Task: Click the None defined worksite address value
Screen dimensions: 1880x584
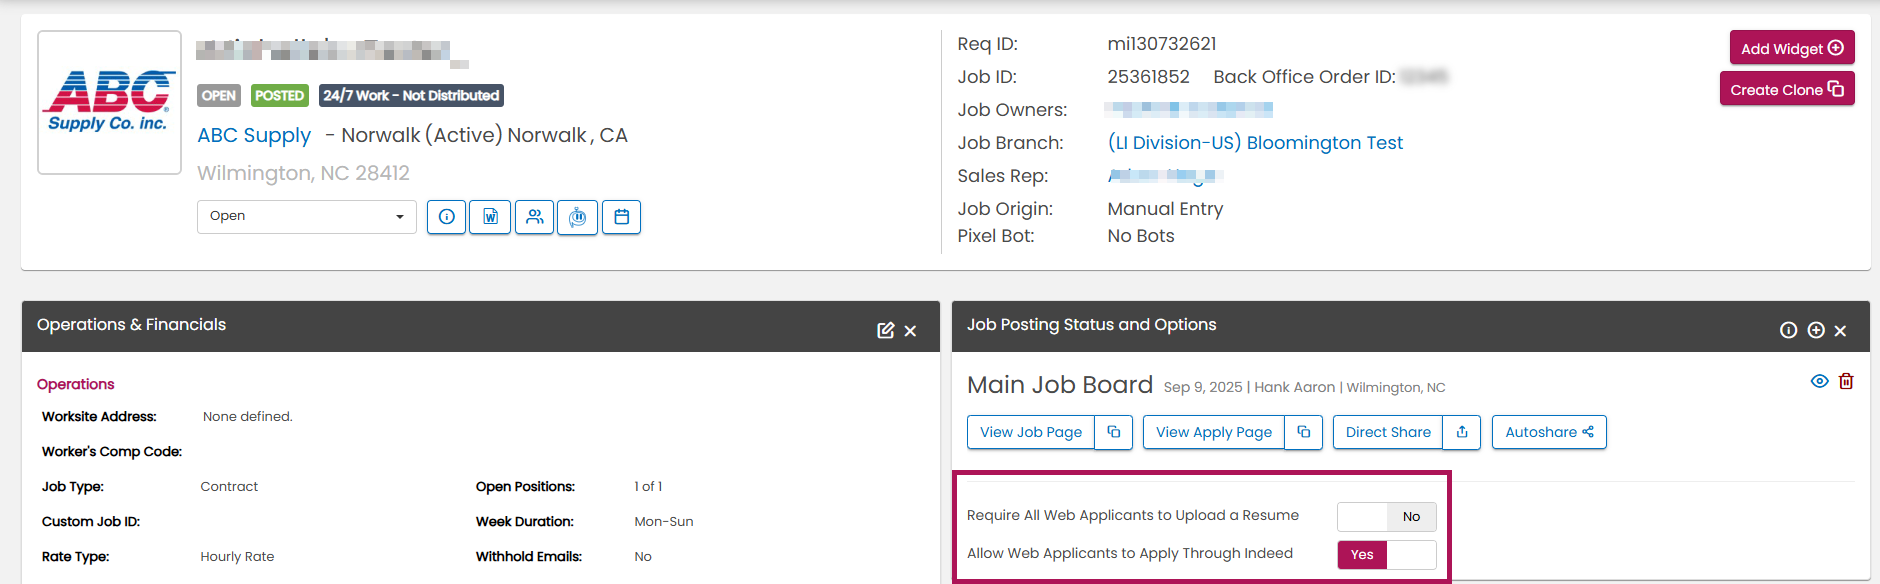Action: tap(247, 417)
